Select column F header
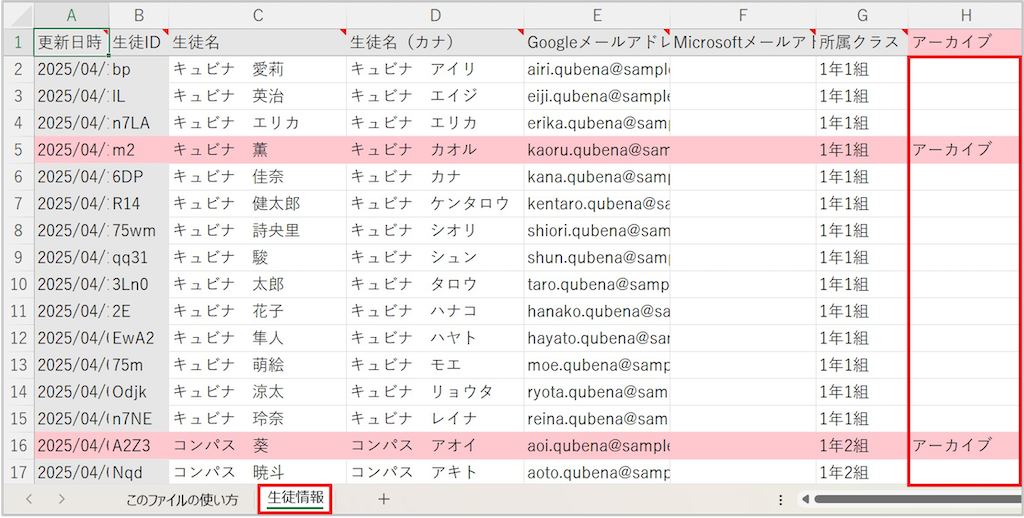 (743, 15)
